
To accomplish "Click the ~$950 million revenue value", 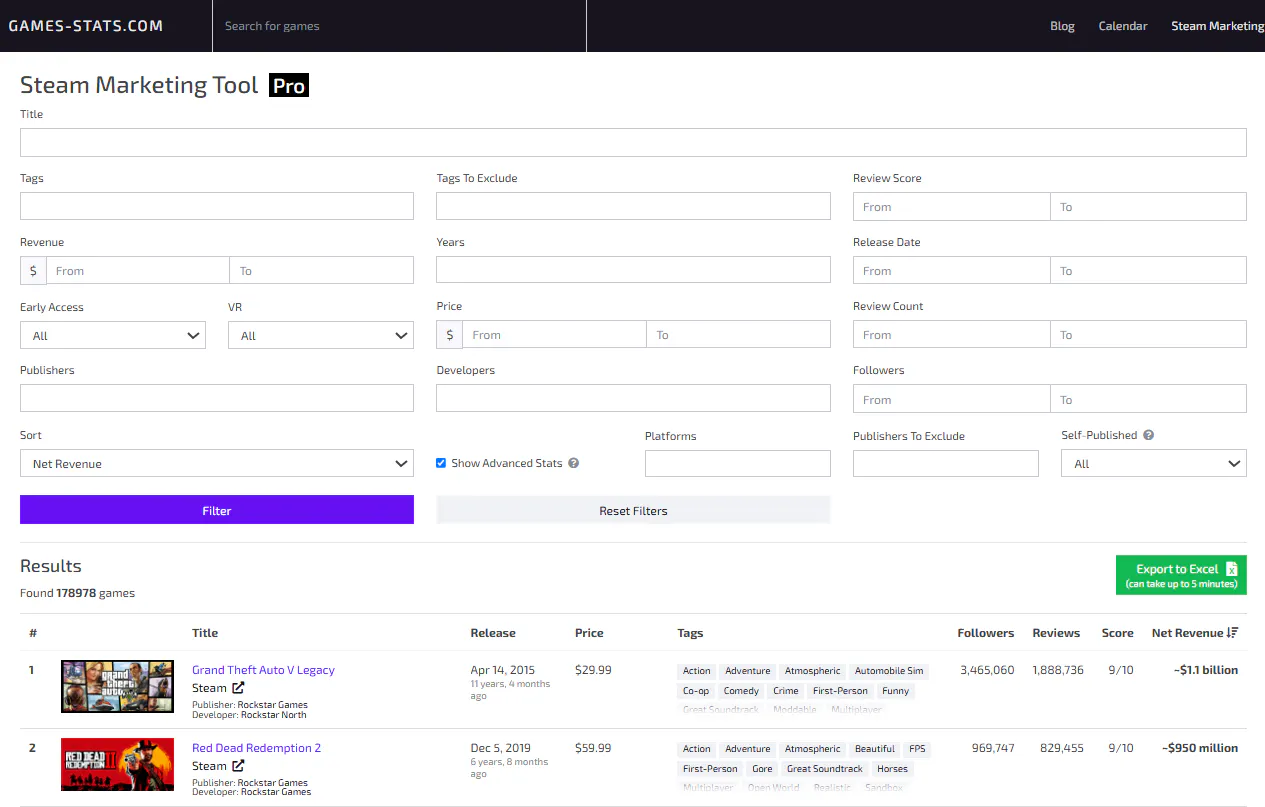I will pyautogui.click(x=1200, y=748).
